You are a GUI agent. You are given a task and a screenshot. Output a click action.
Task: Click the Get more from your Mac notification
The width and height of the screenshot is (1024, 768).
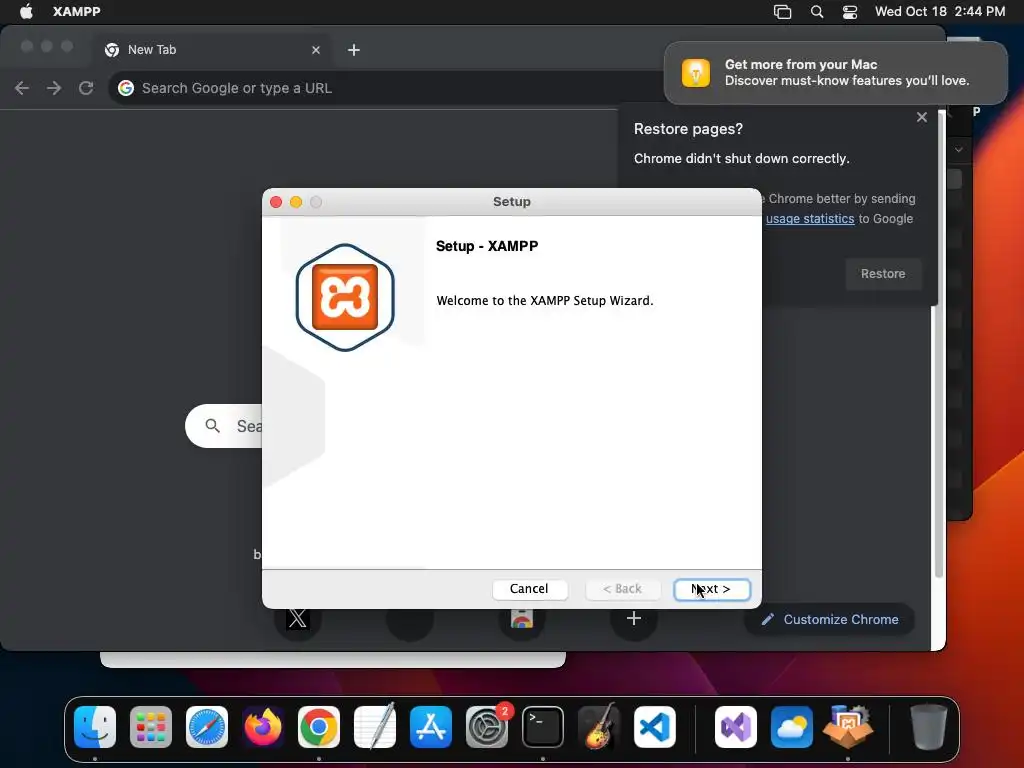[836, 72]
